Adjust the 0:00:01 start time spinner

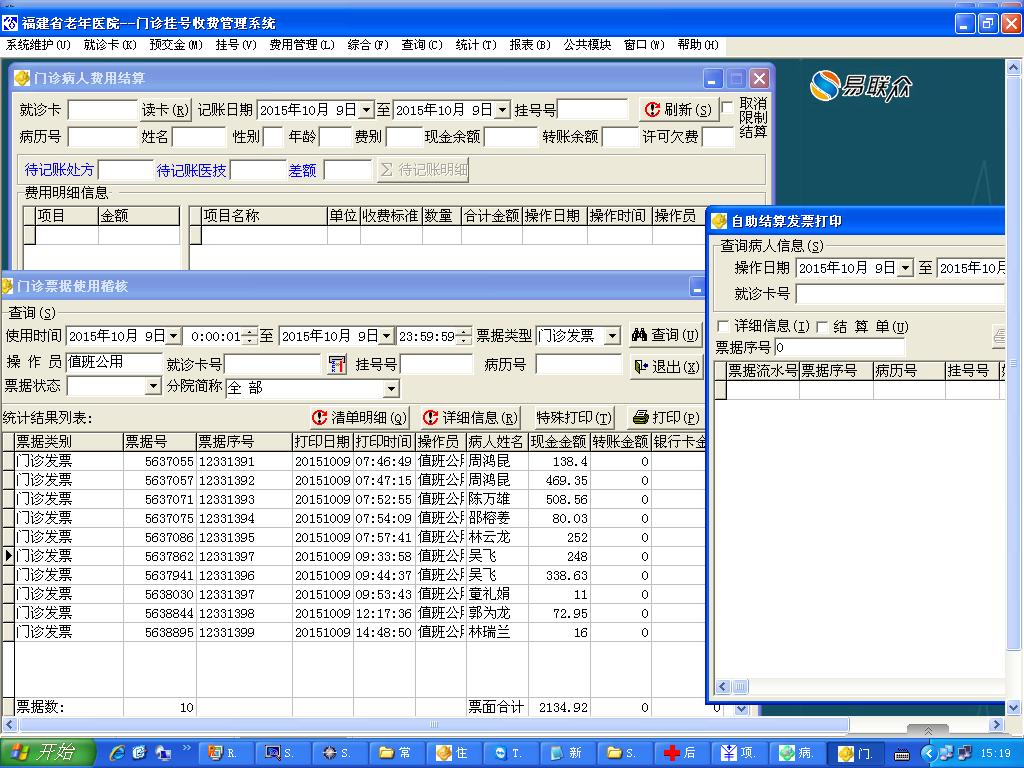click(249, 336)
